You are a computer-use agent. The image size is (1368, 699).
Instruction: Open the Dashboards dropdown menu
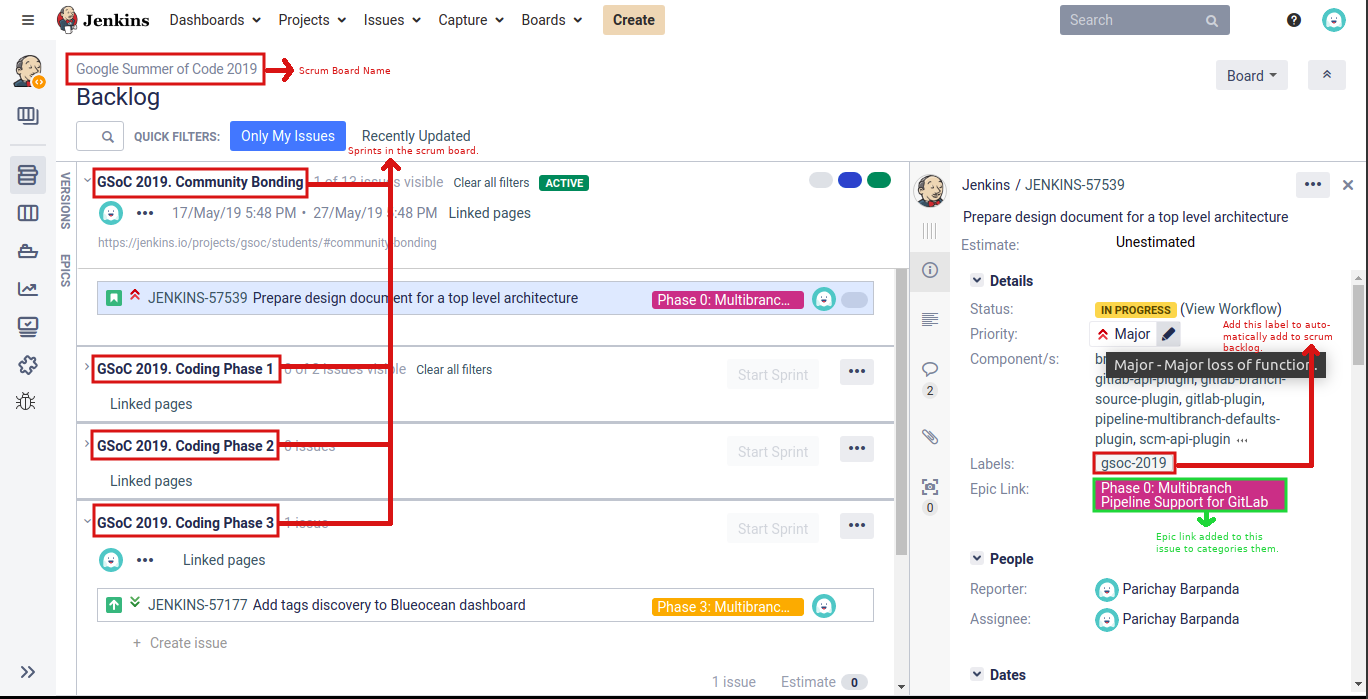pos(215,20)
